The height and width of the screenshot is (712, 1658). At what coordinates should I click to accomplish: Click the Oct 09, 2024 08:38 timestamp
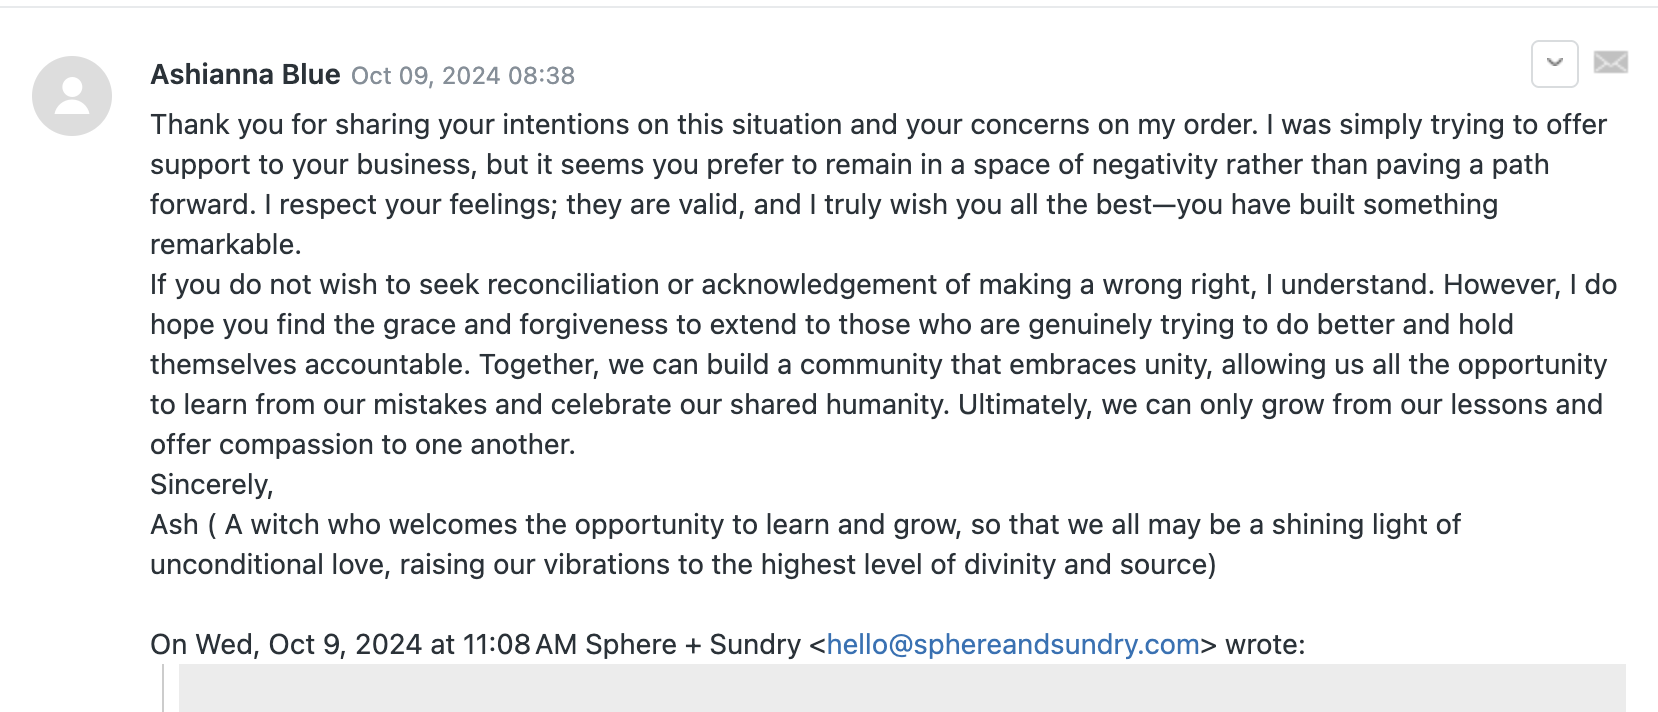pyautogui.click(x=463, y=76)
